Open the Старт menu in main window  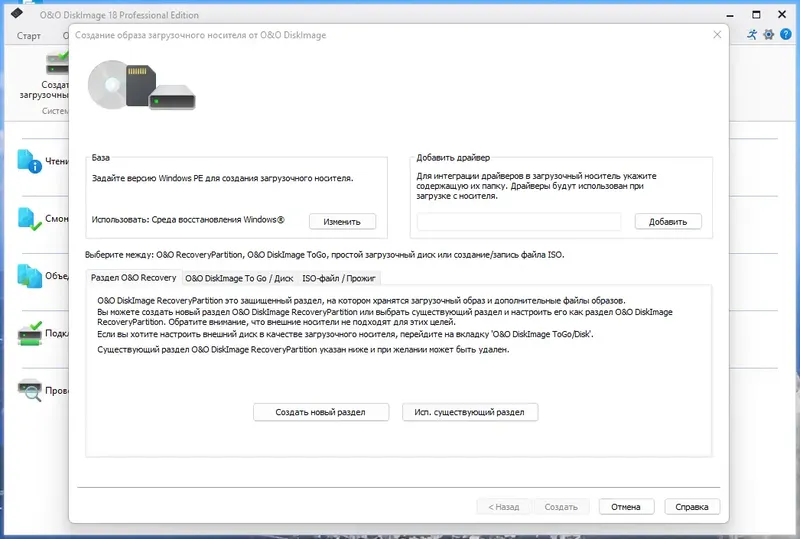(x=29, y=36)
